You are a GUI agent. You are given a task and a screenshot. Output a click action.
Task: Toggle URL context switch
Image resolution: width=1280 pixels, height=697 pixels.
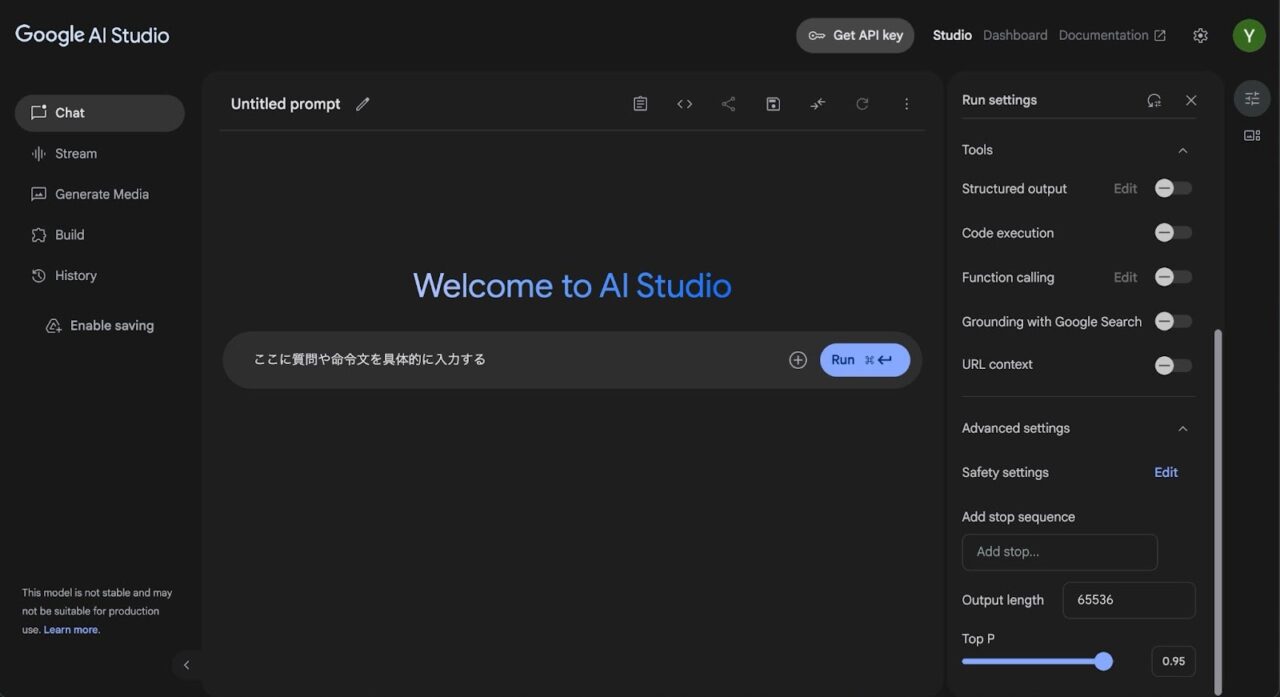(1173, 365)
